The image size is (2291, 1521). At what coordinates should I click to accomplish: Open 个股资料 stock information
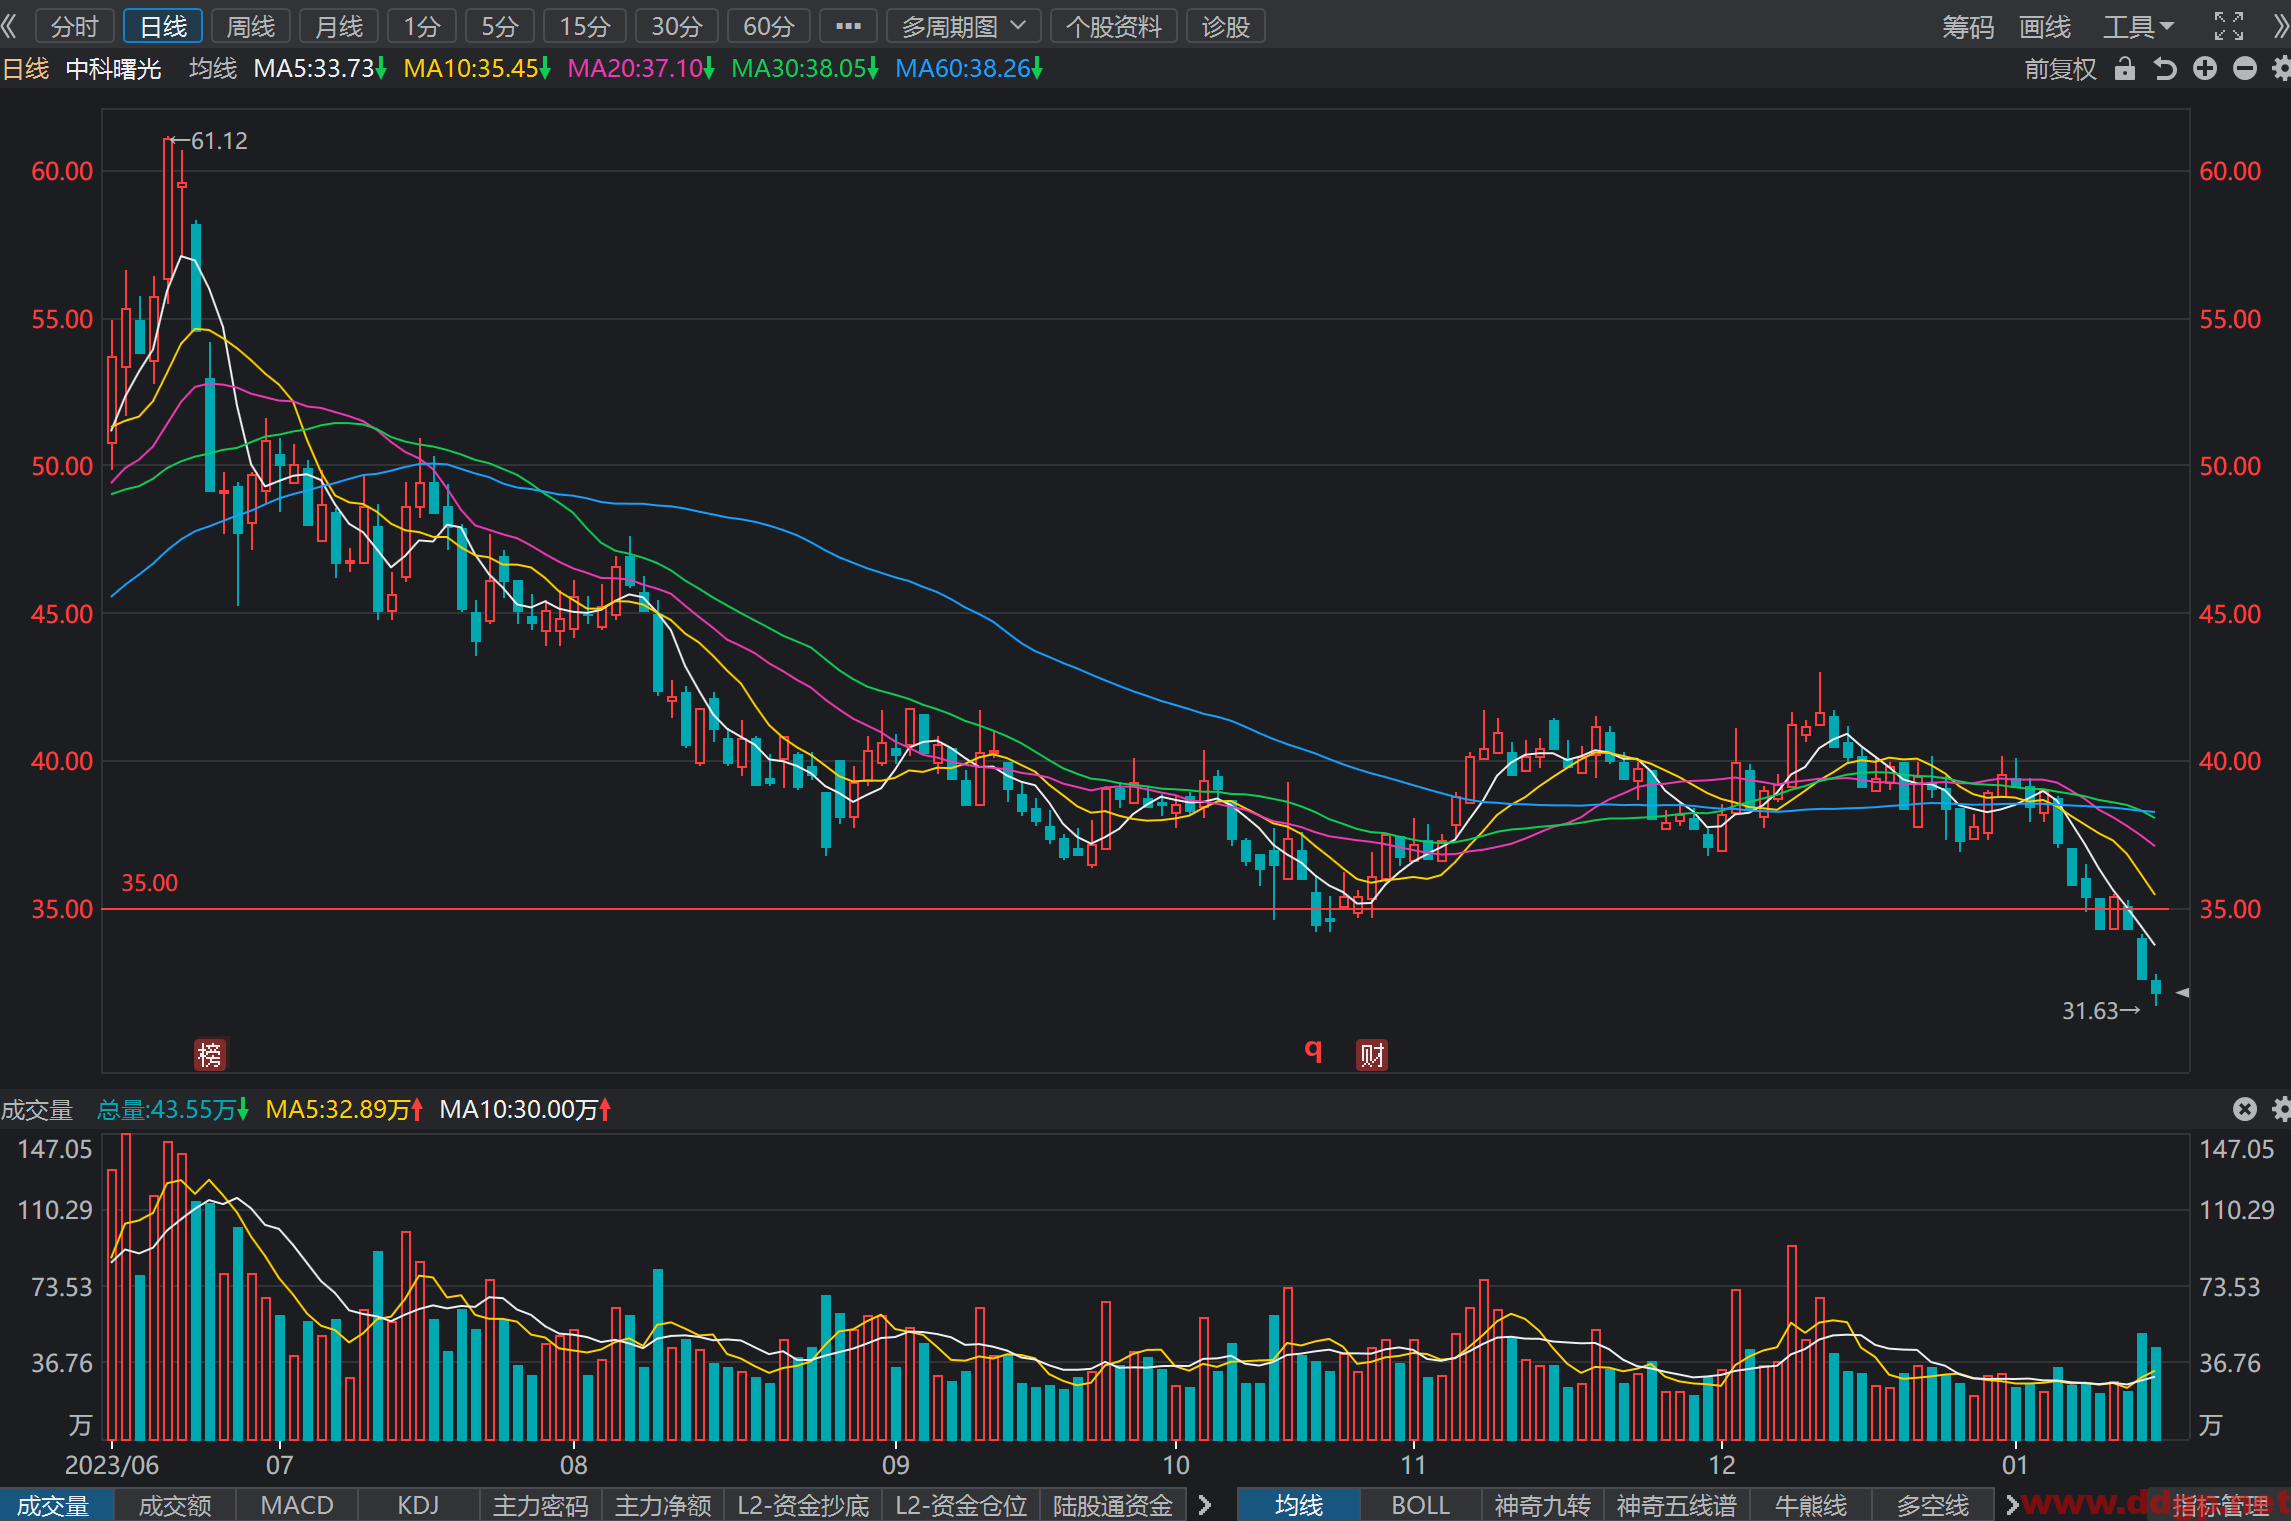tap(1114, 26)
